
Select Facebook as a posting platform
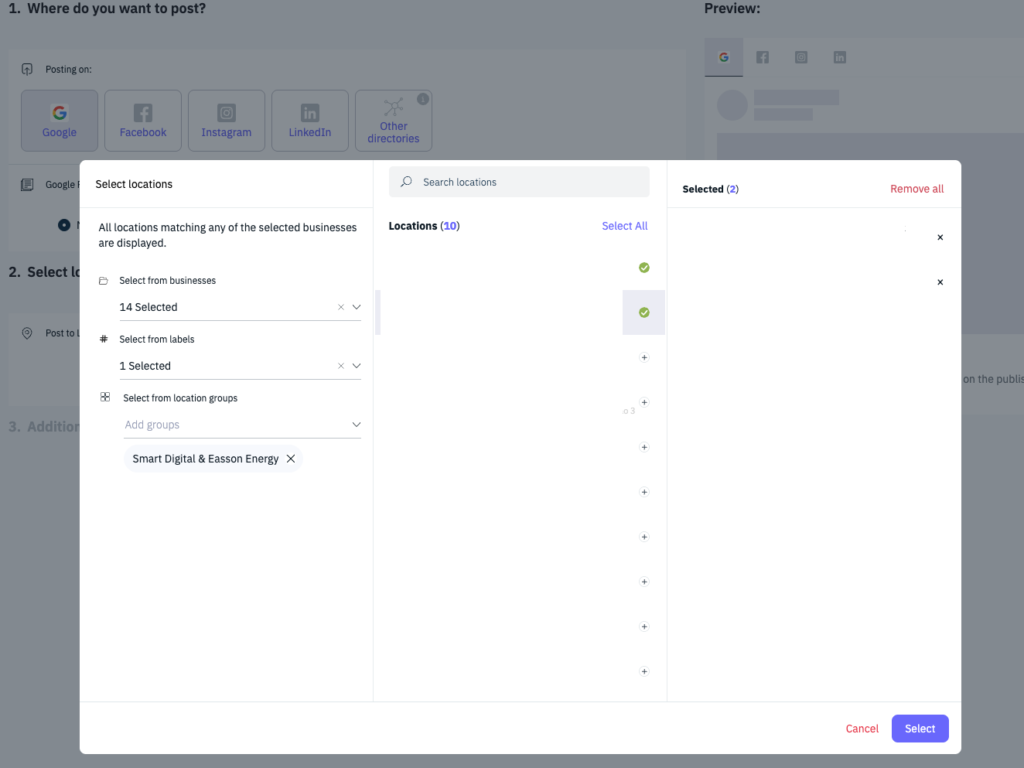click(143, 120)
